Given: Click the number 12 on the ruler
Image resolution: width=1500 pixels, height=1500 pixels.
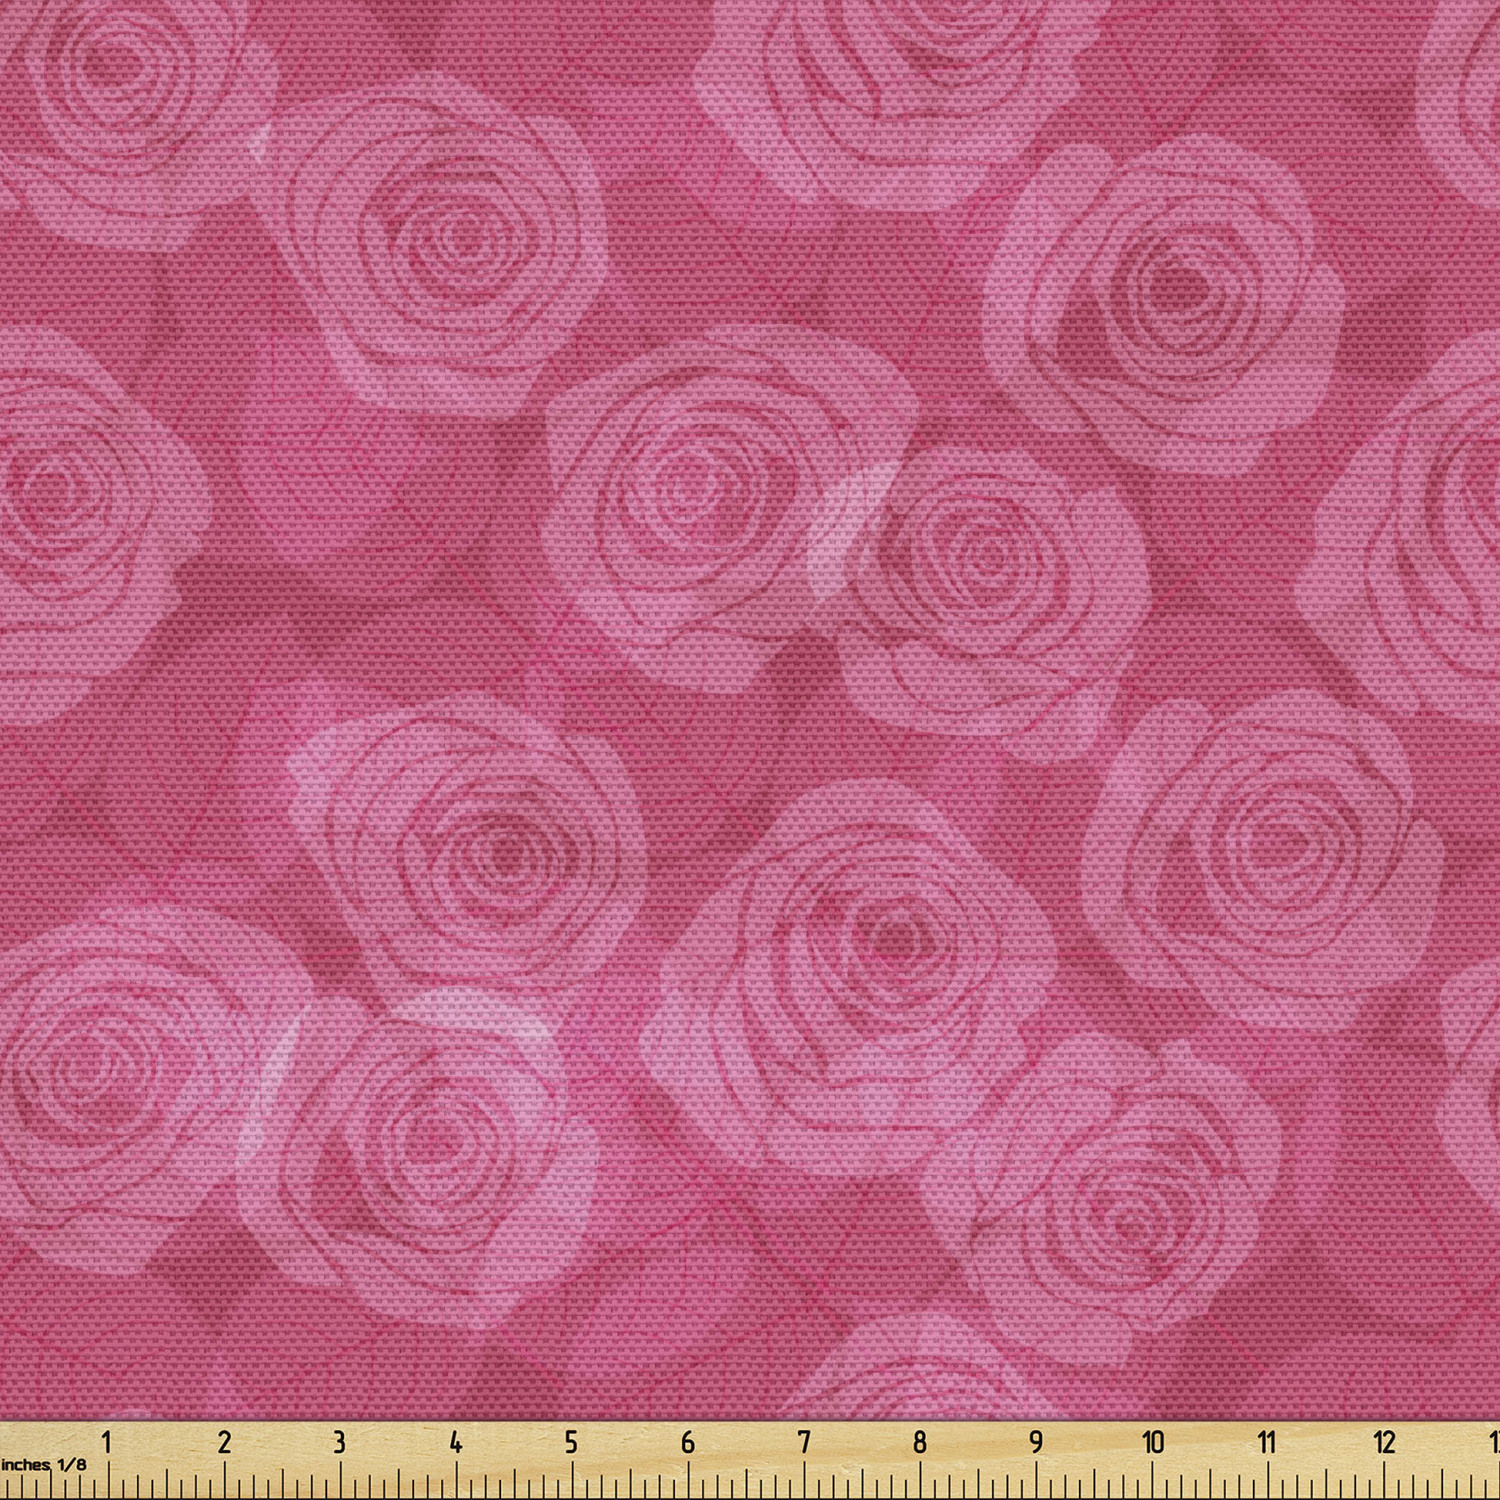Looking at the screenshot, I should (x=1384, y=1442).
